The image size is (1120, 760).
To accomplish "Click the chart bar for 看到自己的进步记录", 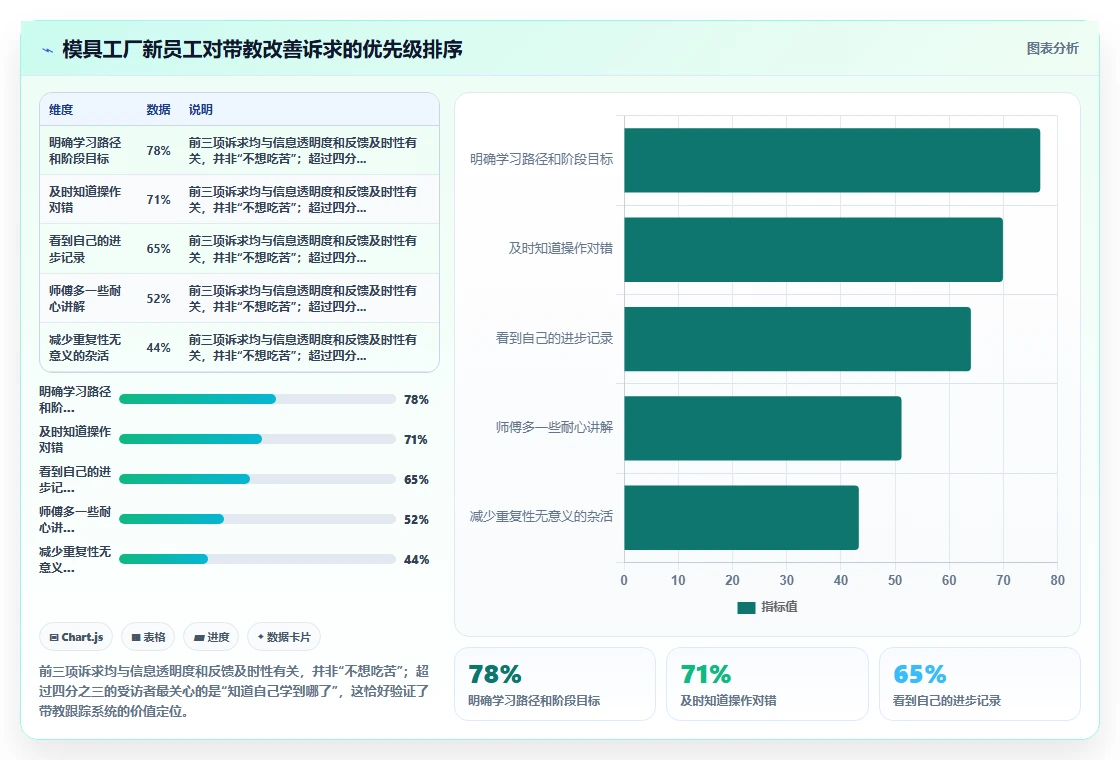I will pos(797,339).
